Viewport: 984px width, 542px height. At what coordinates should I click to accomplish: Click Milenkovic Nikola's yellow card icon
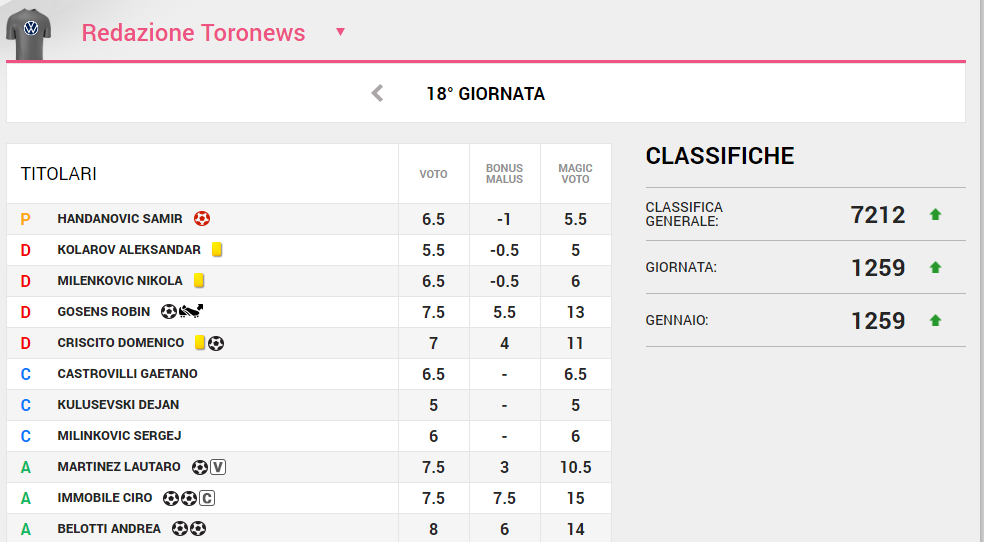click(x=199, y=280)
